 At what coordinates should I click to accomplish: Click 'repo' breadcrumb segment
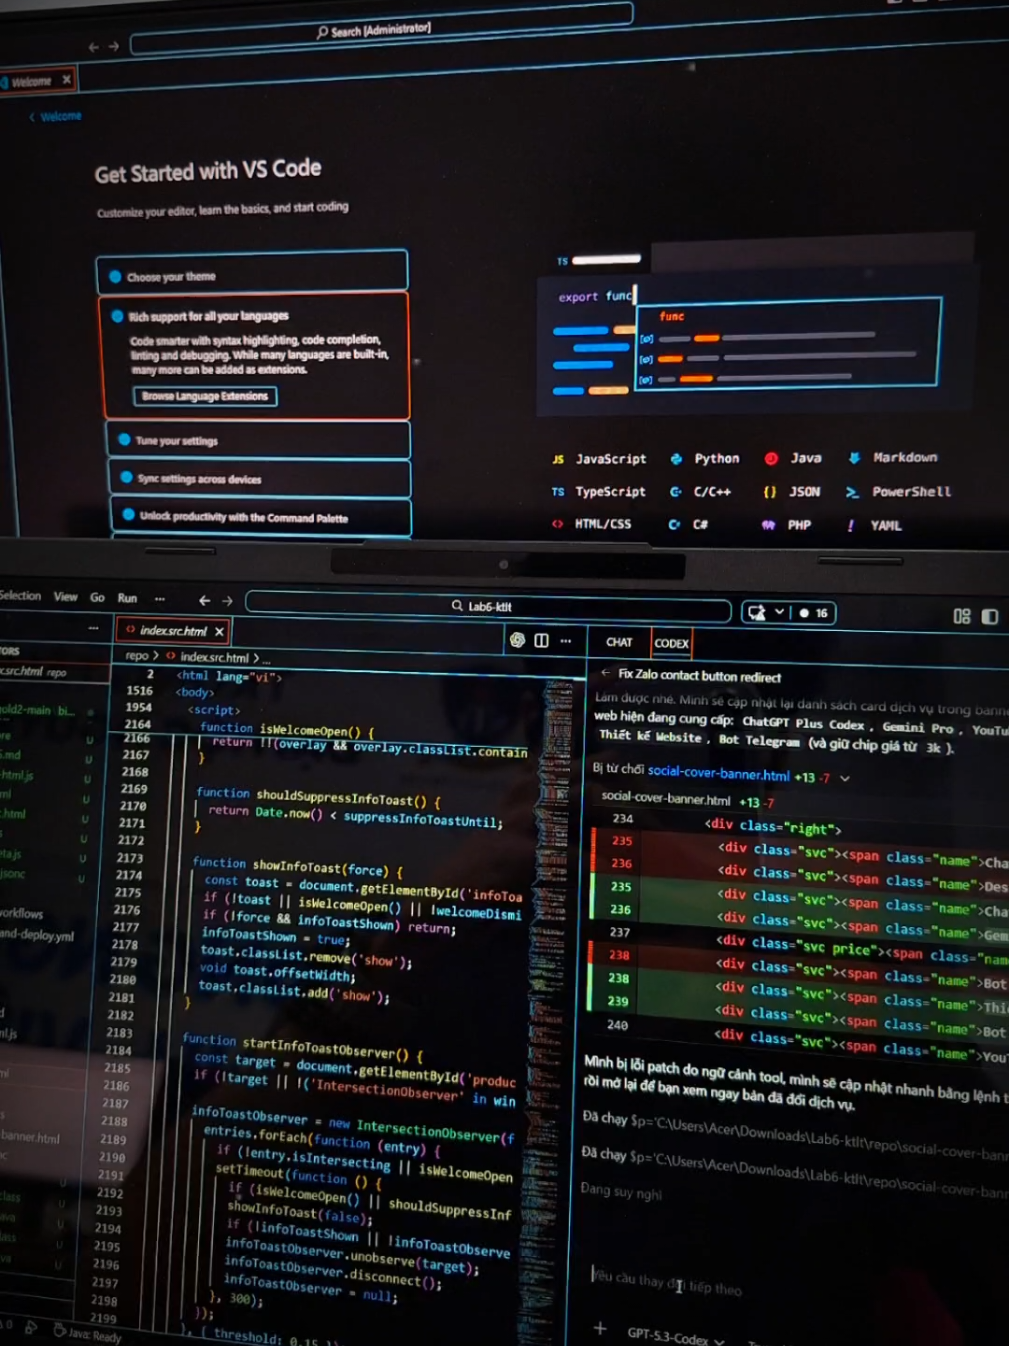(x=137, y=656)
